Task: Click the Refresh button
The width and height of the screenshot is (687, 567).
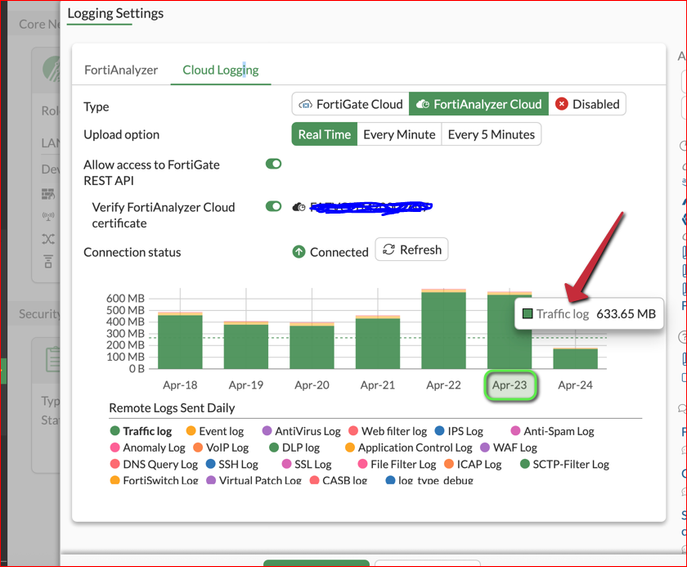Action: pyautogui.click(x=411, y=249)
